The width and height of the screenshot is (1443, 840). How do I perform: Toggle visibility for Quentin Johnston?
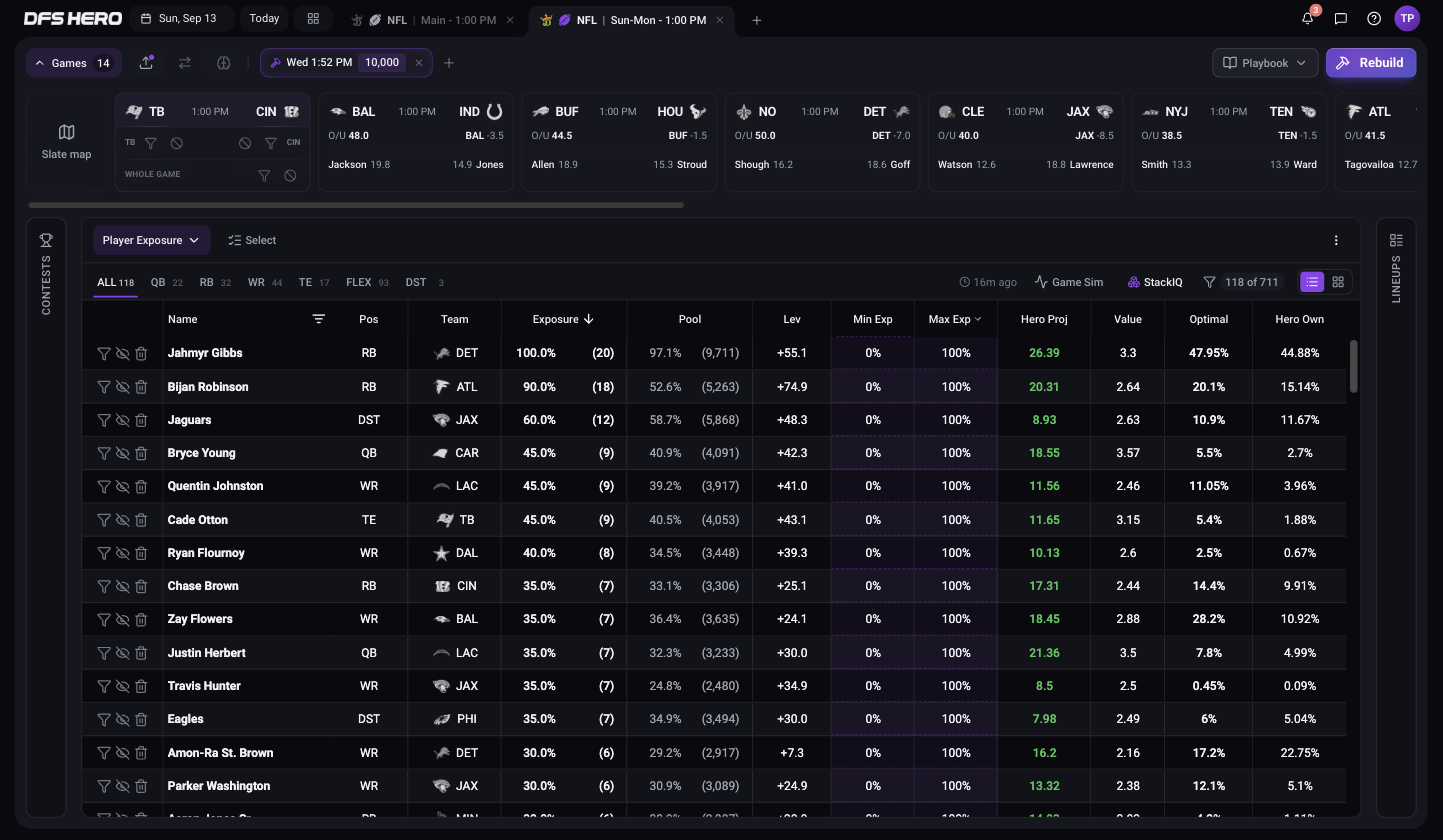(122, 486)
